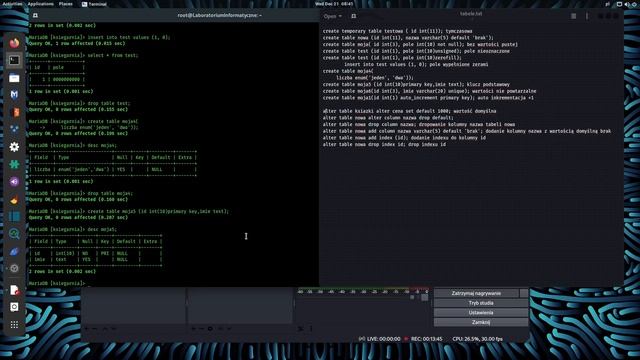Click the alter table ksiazki line in editor
640x360 pixels.
409,111
